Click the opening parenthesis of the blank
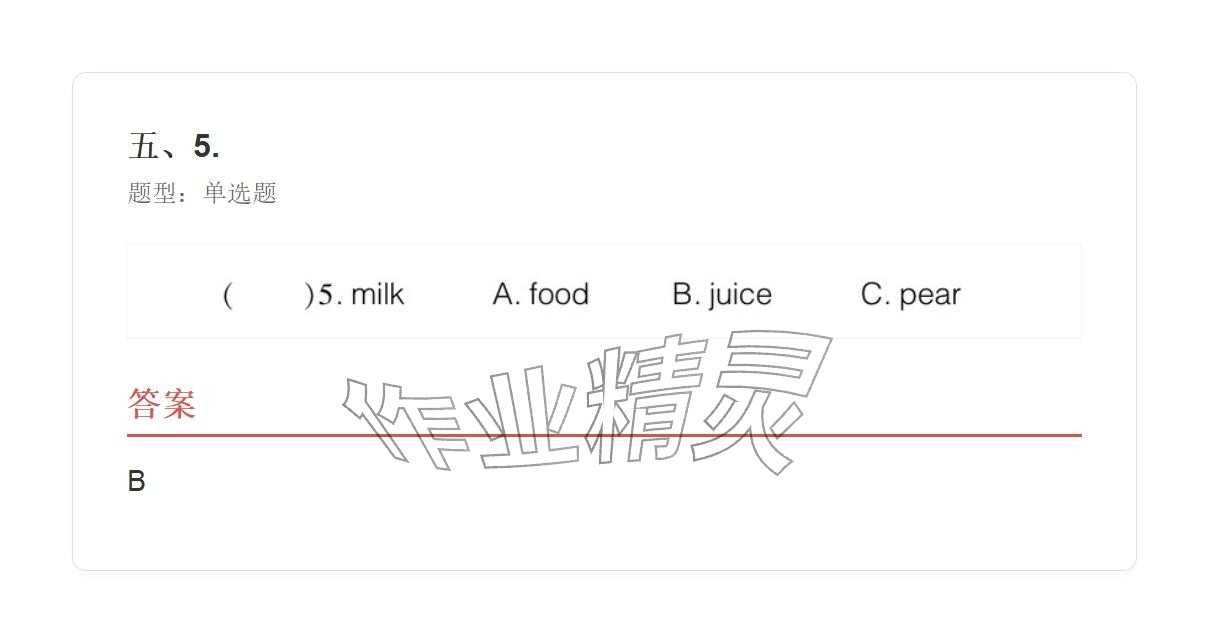 [228, 295]
